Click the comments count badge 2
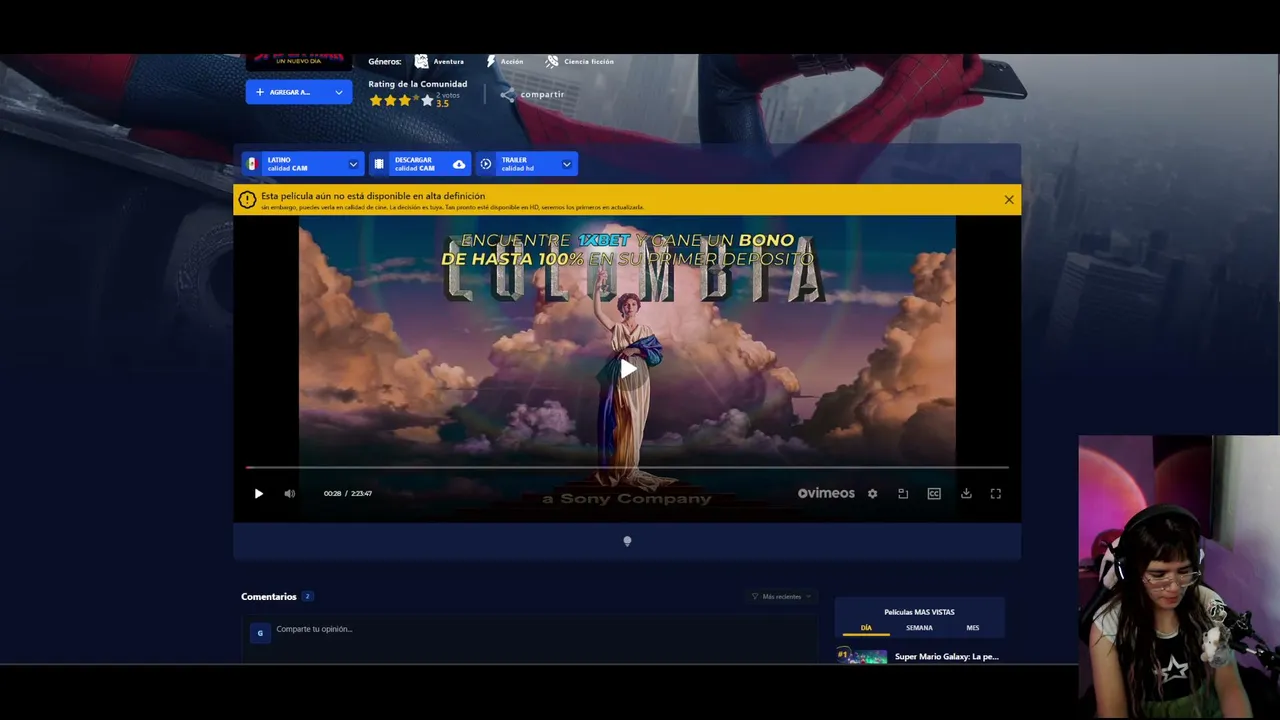The height and width of the screenshot is (720, 1280). [308, 597]
